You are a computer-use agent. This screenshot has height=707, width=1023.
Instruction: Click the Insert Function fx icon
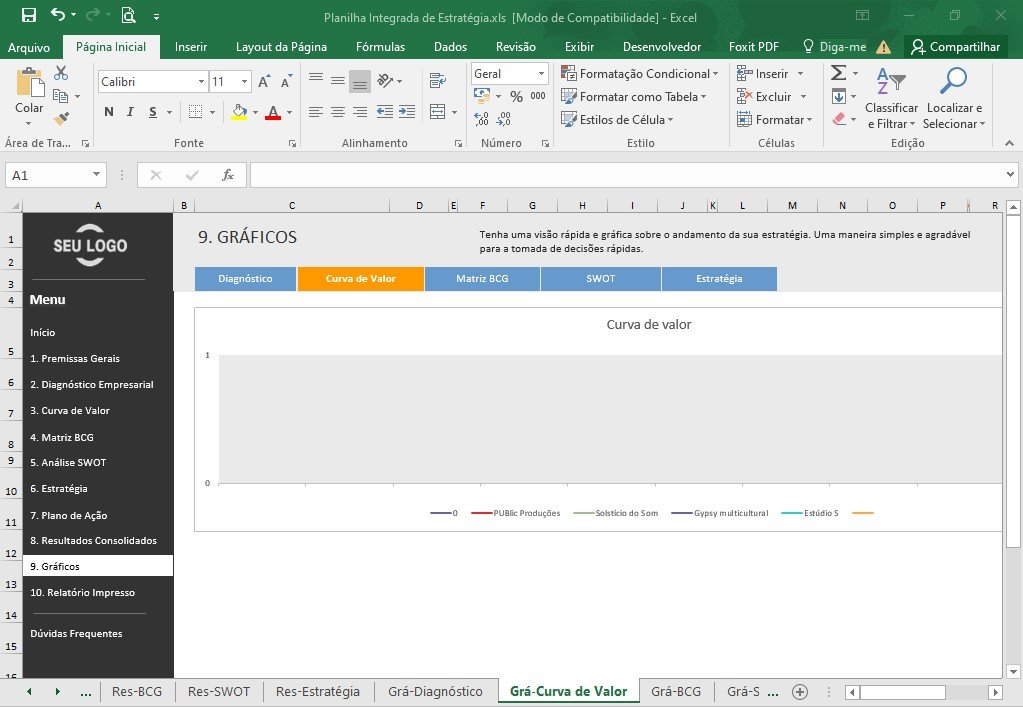point(228,175)
